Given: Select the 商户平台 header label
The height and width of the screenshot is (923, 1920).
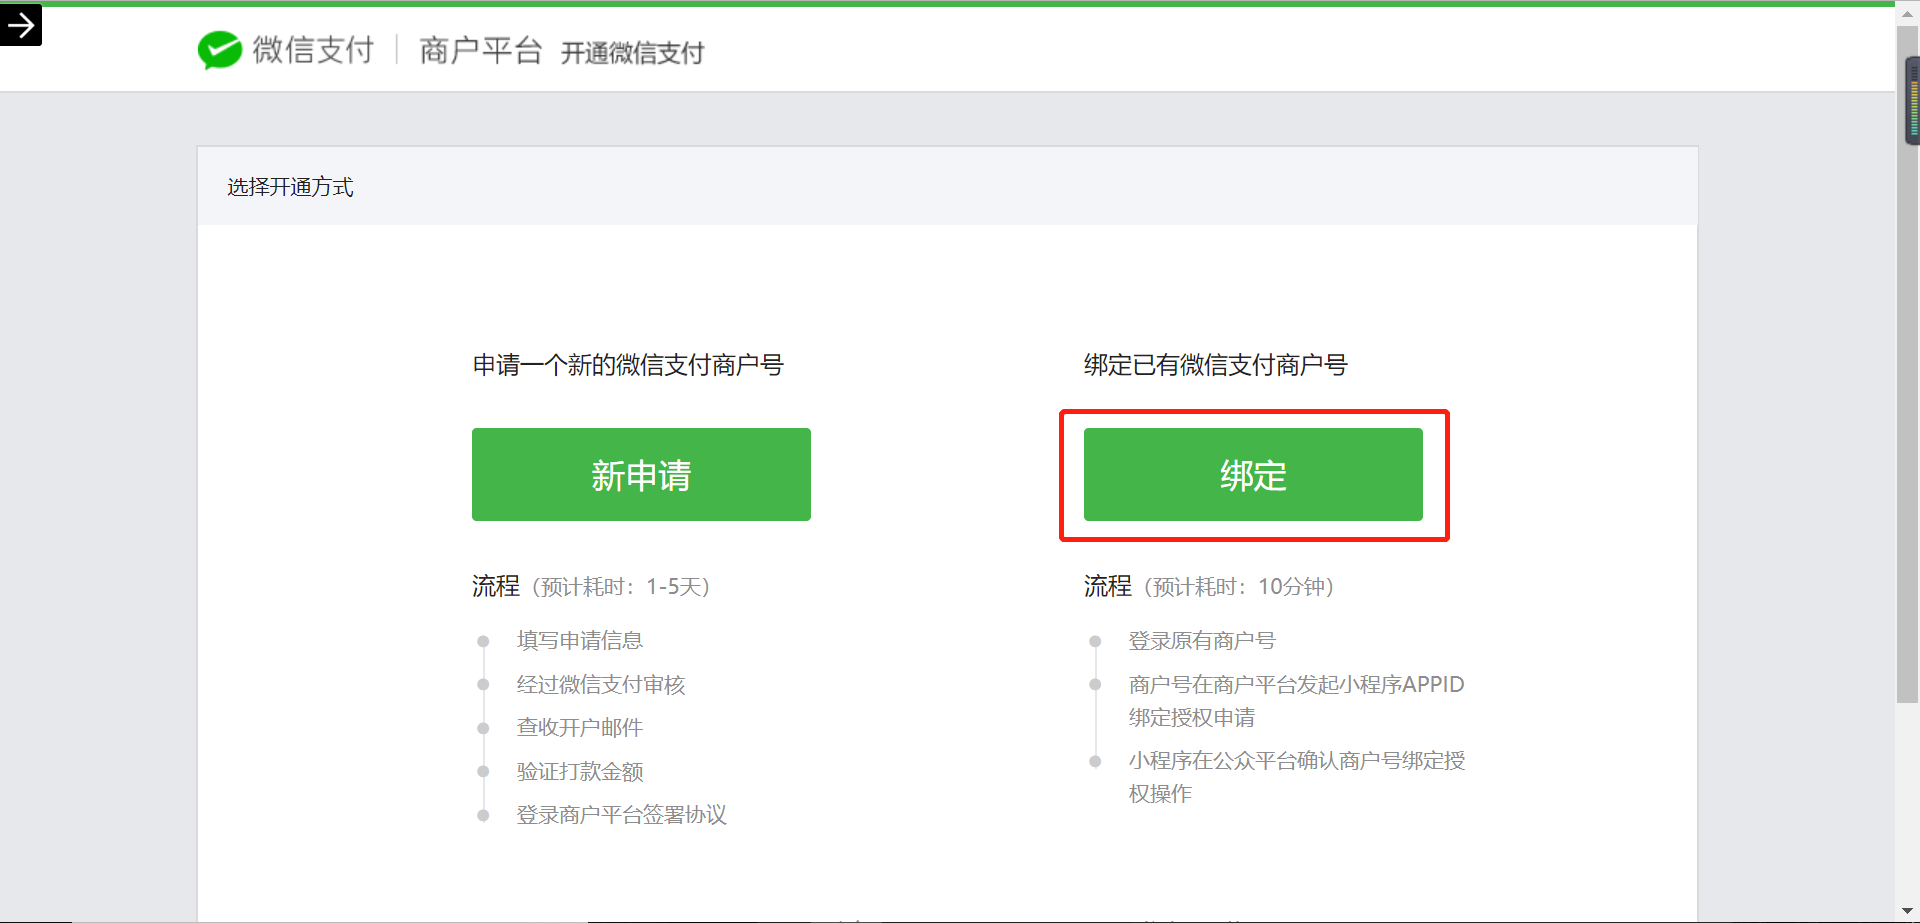Looking at the screenshot, I should [480, 50].
